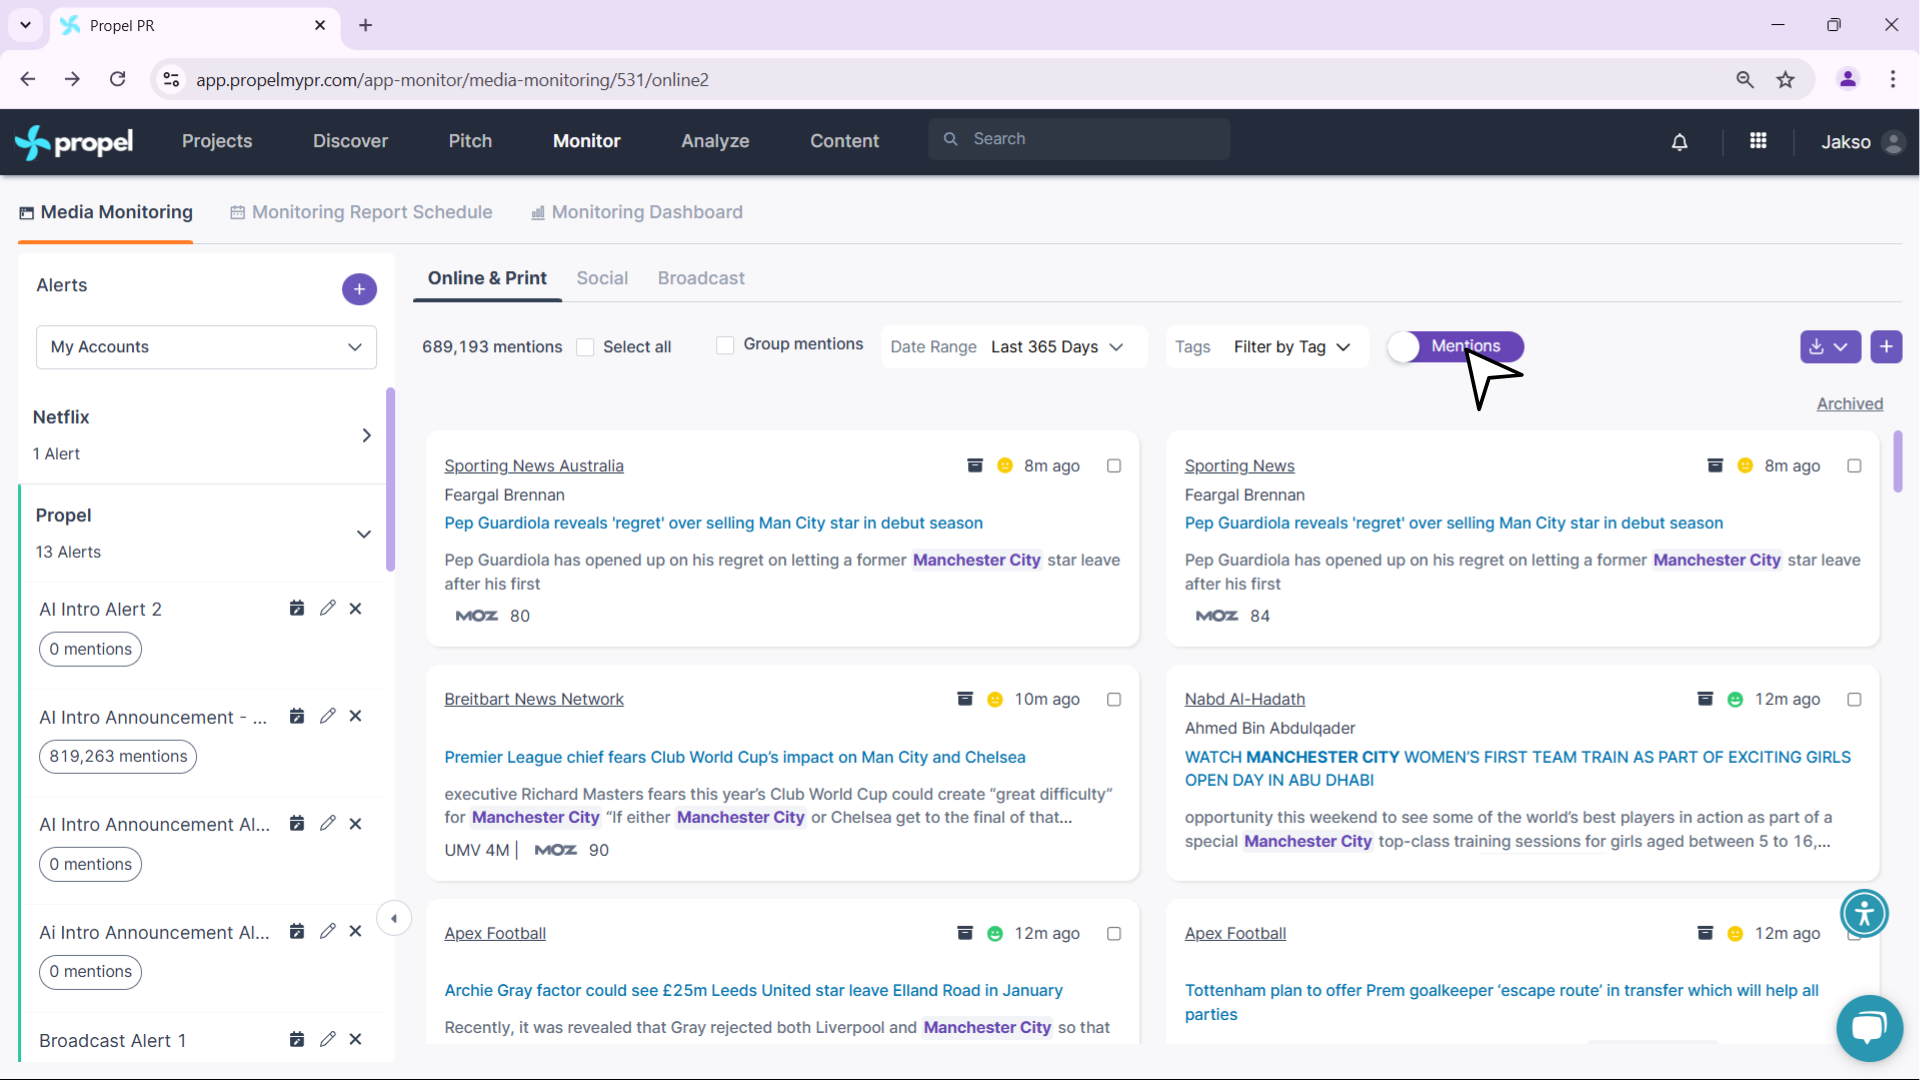Open calendar icon for Broadcast Alert 1
The image size is (1920, 1080).
tap(297, 1039)
